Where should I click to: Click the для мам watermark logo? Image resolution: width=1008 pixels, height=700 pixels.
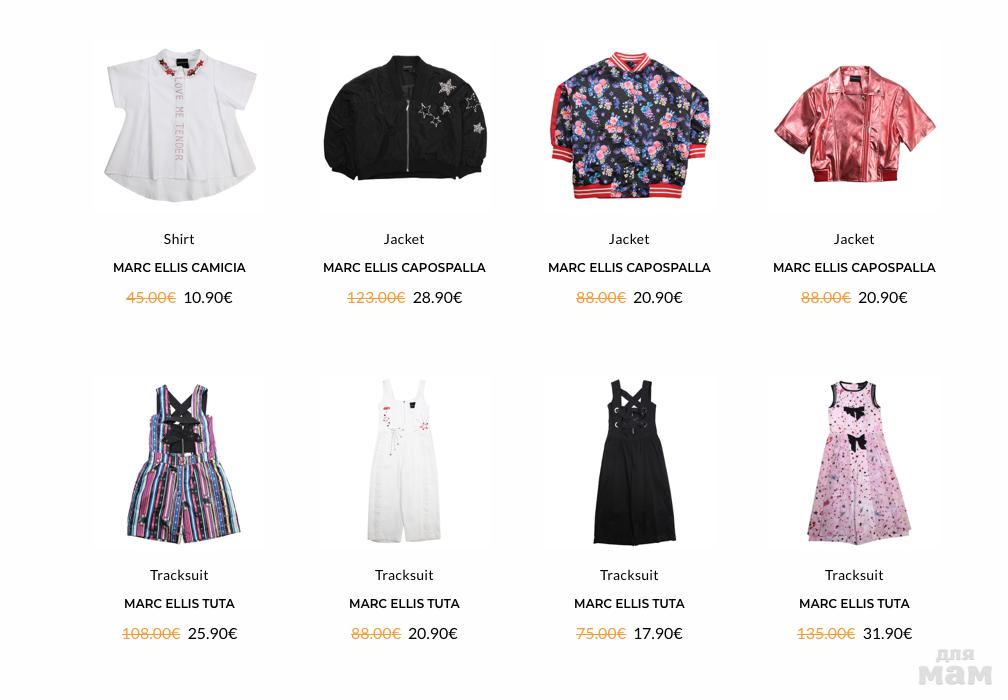pyautogui.click(x=955, y=668)
